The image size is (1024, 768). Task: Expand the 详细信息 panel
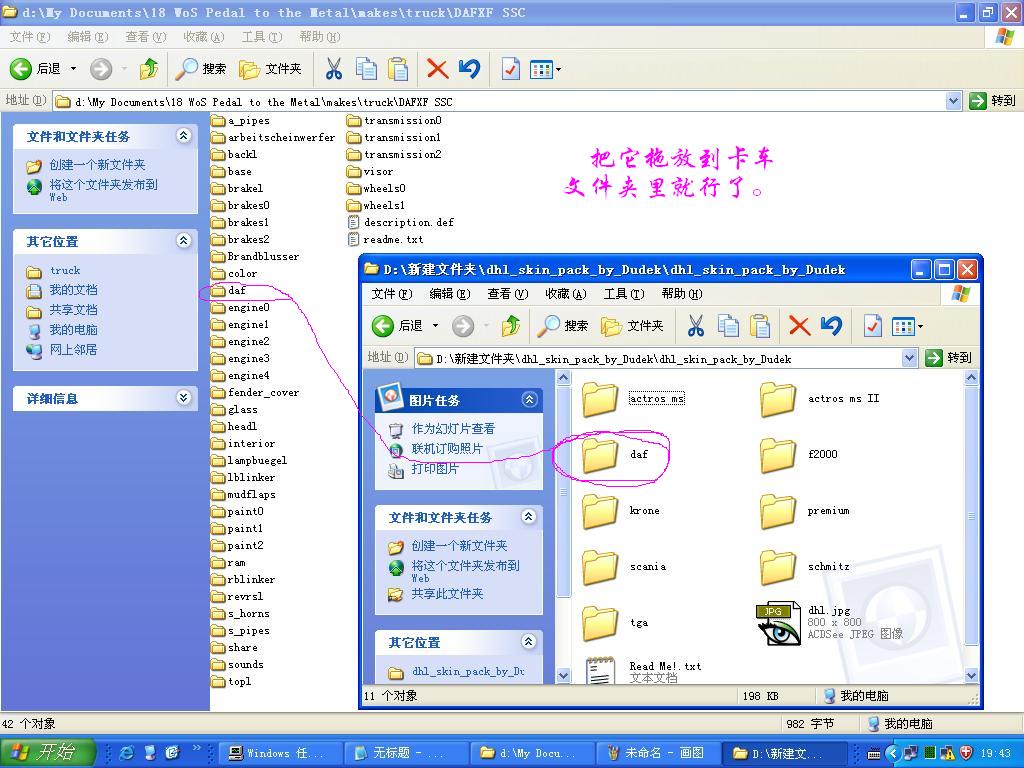coord(183,398)
